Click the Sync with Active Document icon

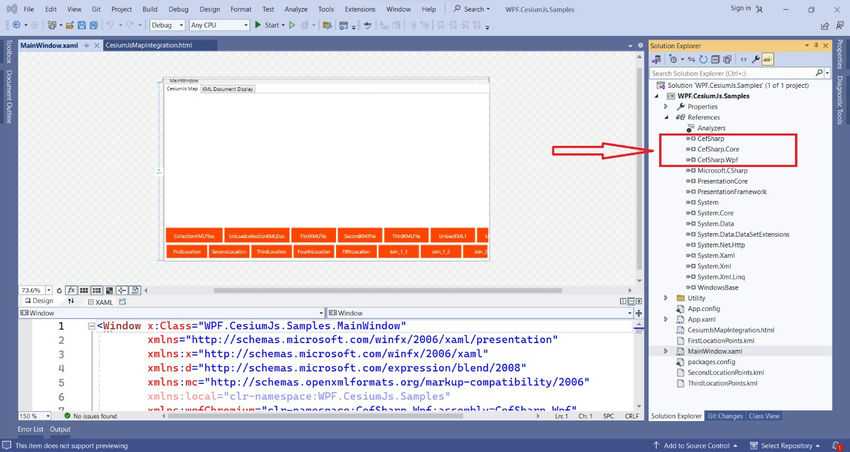[x=691, y=60]
